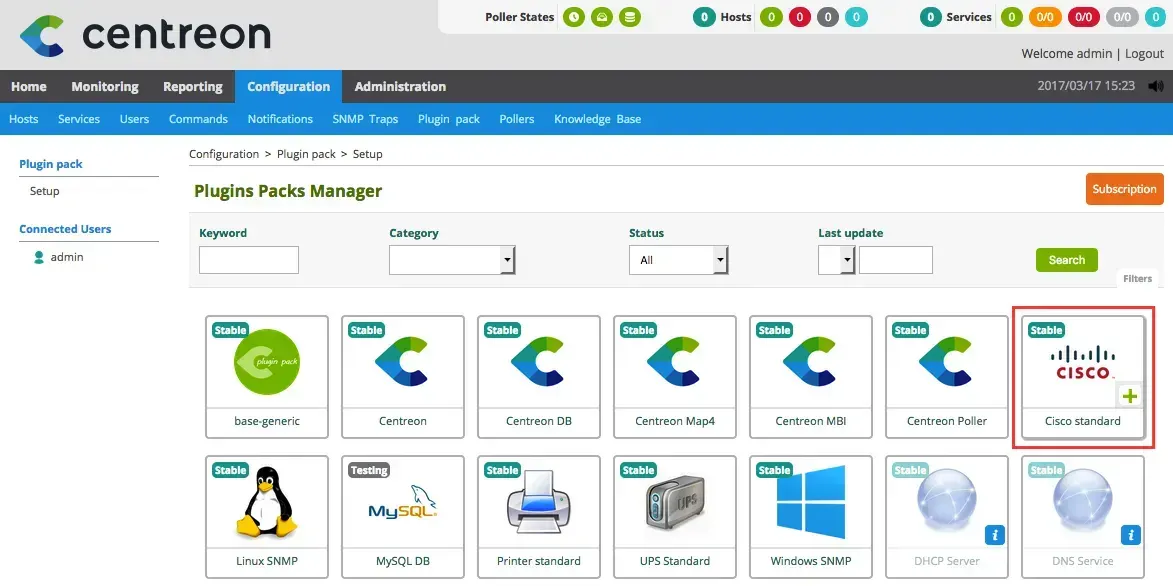Go to the Home menu
Screen dimensions: 1173x586
click(29, 86)
